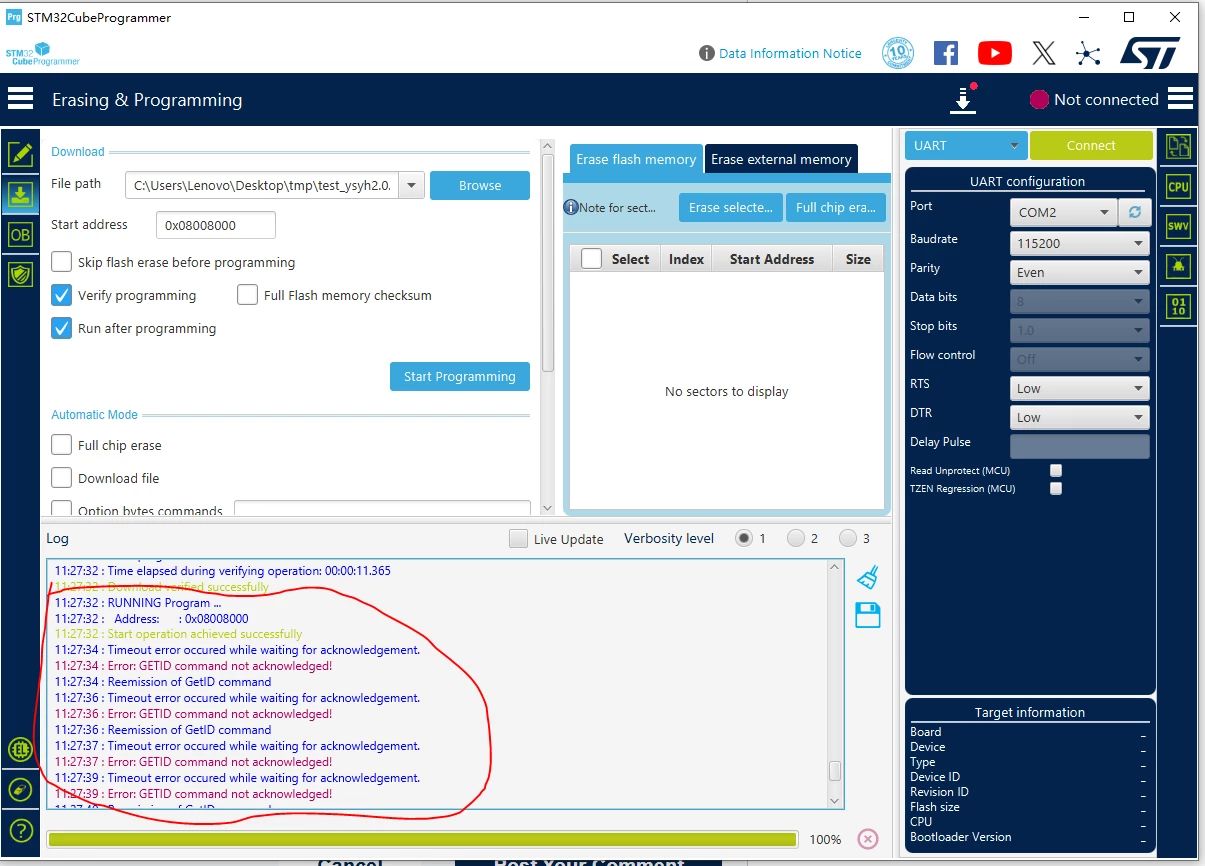
Task: Click the CPU panel icon
Action: tap(1179, 186)
